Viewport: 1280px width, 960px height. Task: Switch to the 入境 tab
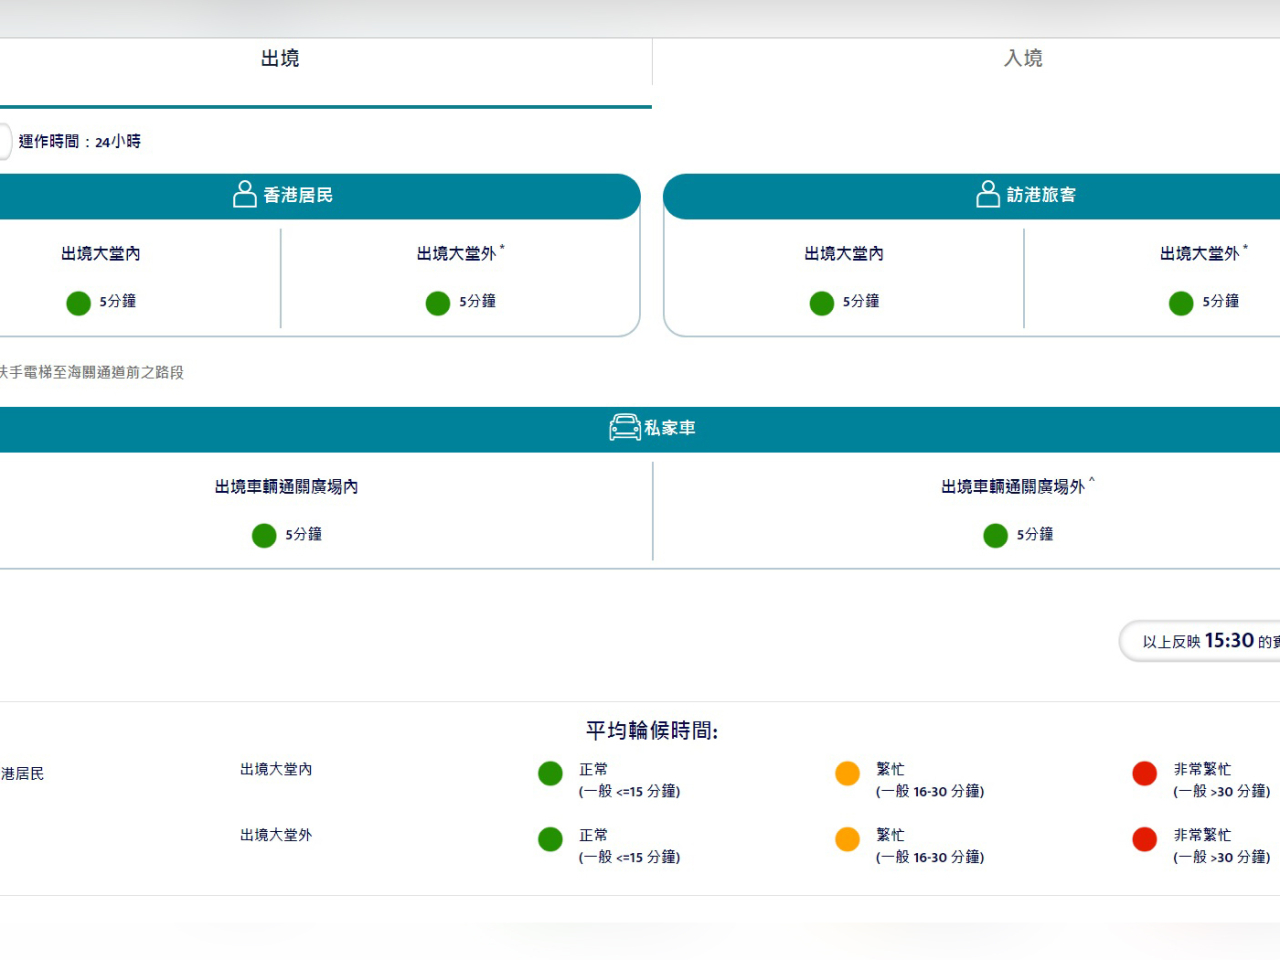coord(1023,59)
